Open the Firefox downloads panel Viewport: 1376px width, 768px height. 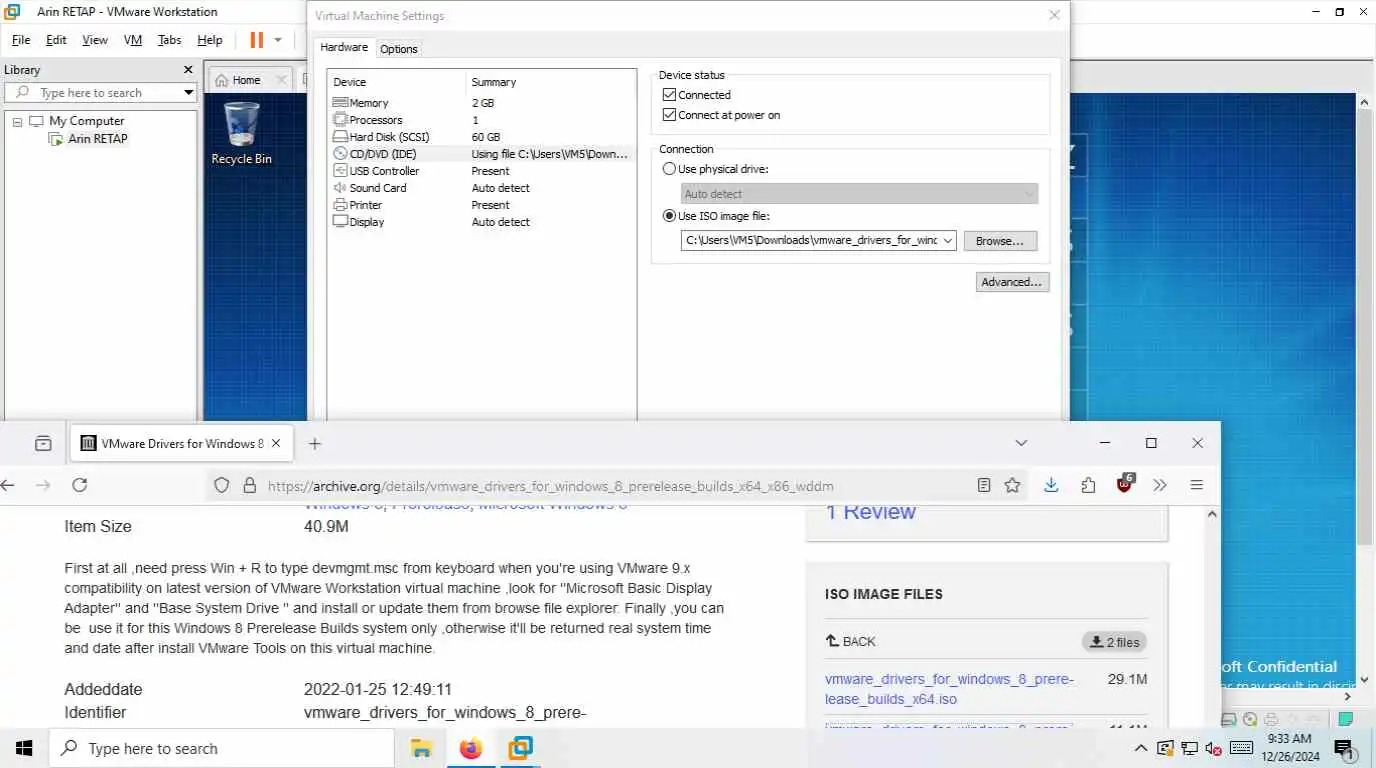click(x=1051, y=485)
